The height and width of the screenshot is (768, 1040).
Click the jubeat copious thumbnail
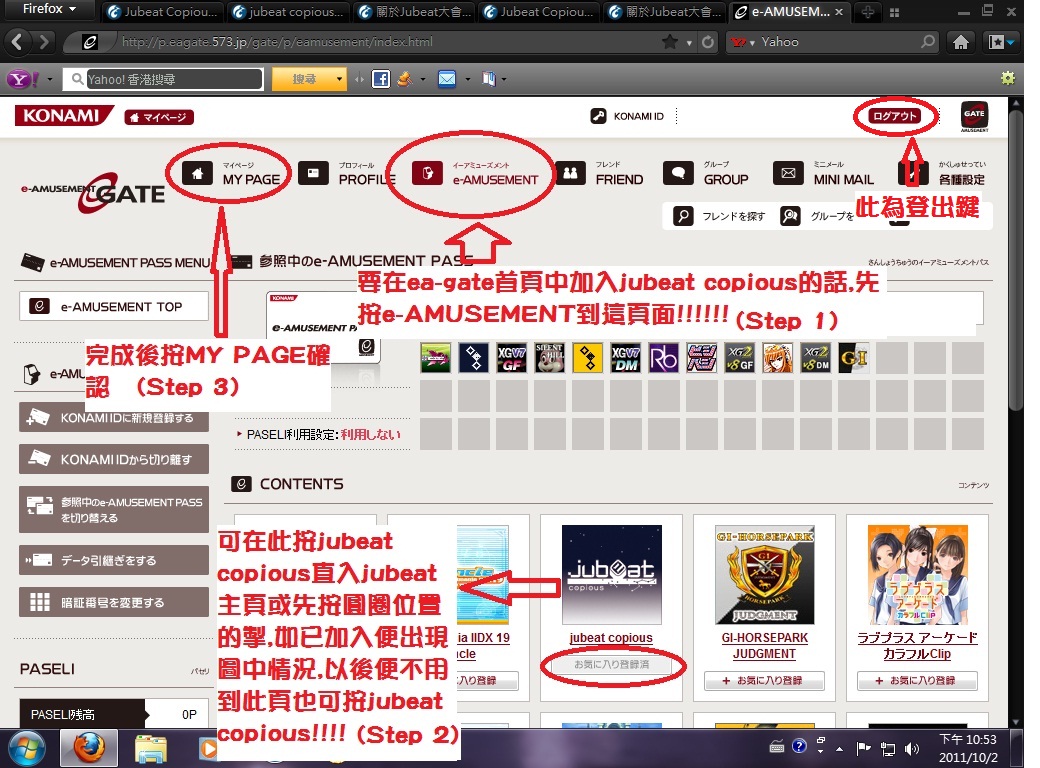612,574
